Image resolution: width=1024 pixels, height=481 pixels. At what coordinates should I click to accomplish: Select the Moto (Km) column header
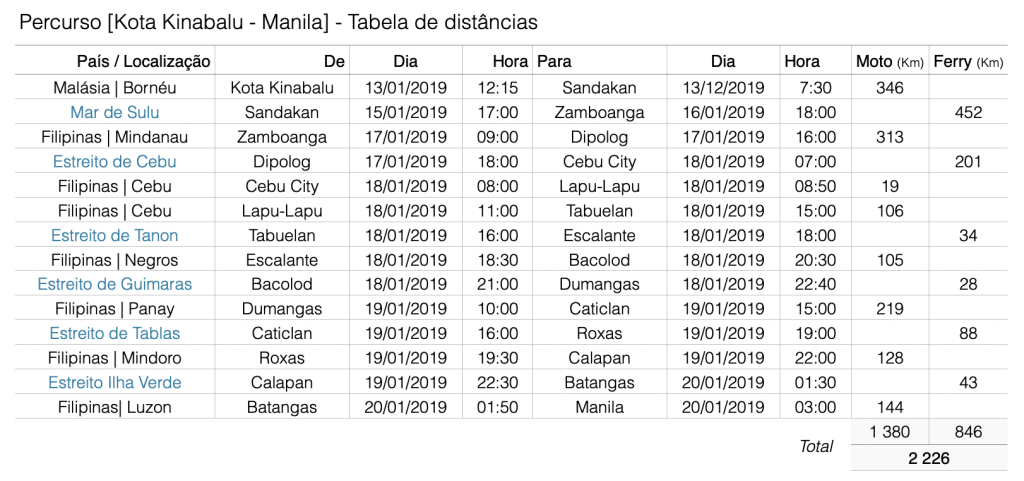[889, 61]
